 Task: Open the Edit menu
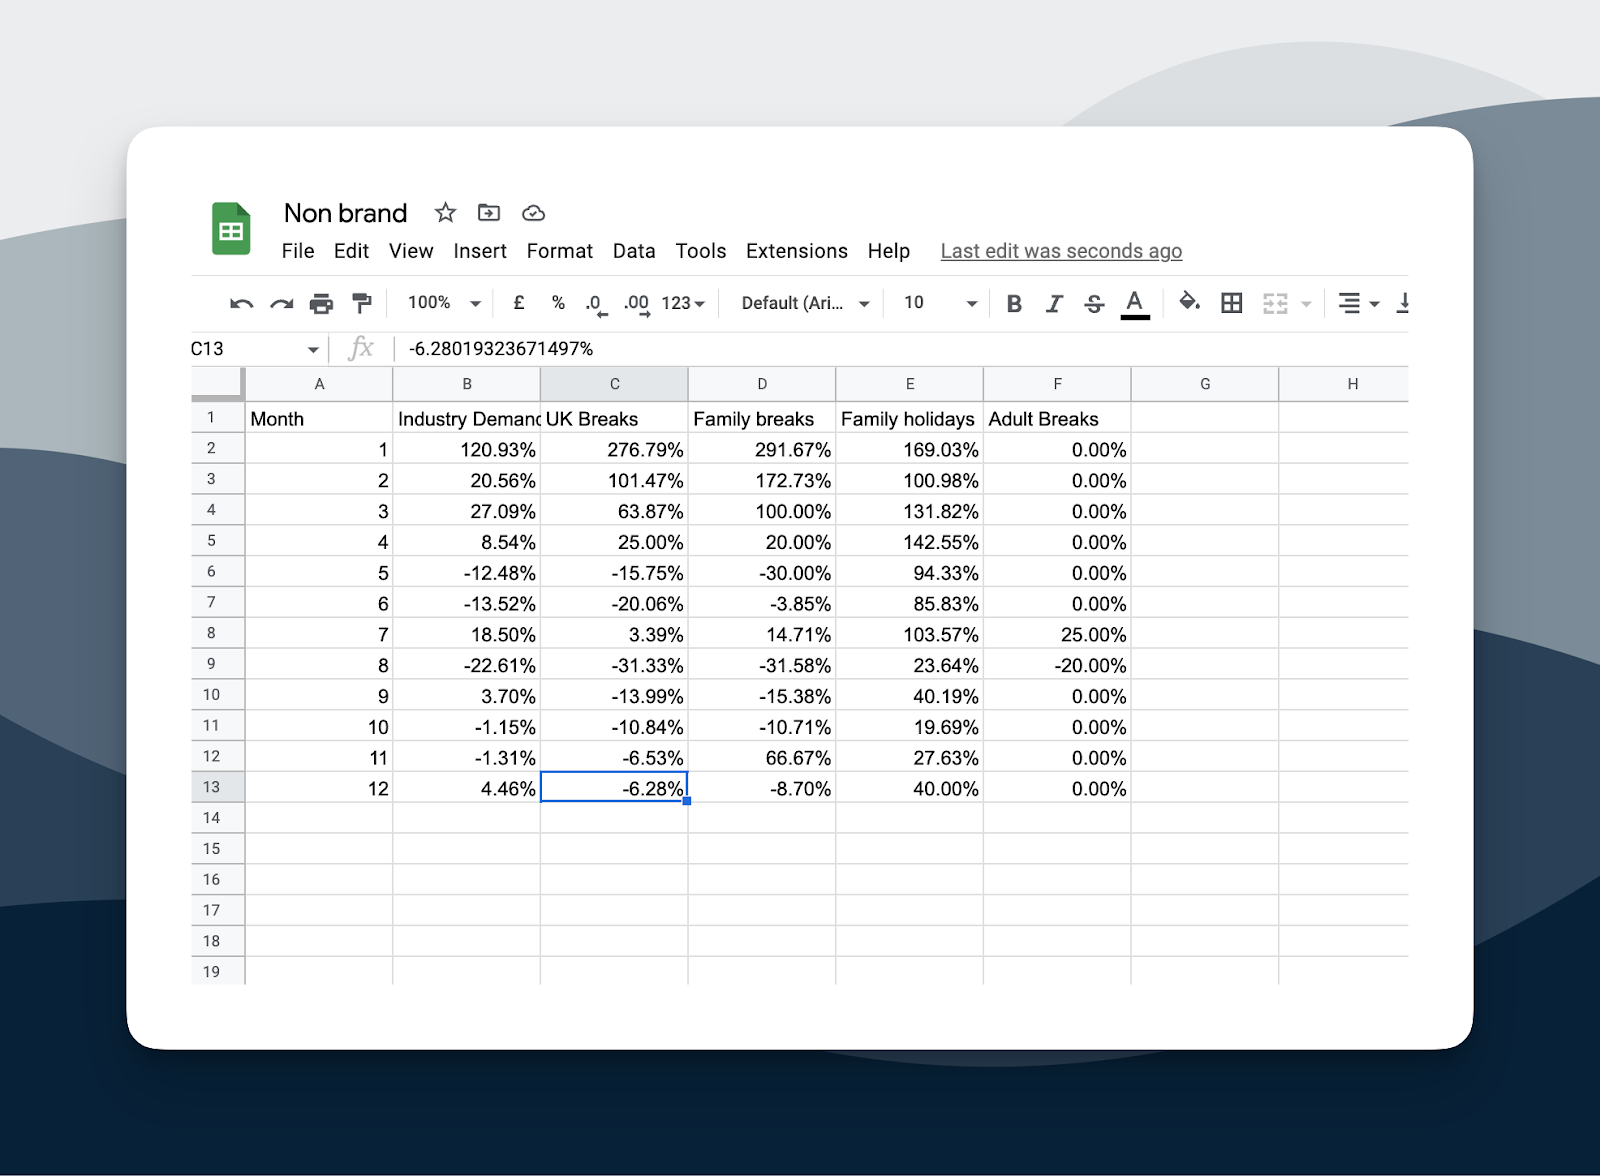click(351, 251)
